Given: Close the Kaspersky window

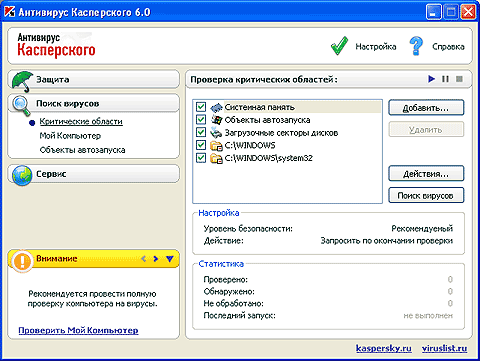Looking at the screenshot, I should (x=468, y=12).
